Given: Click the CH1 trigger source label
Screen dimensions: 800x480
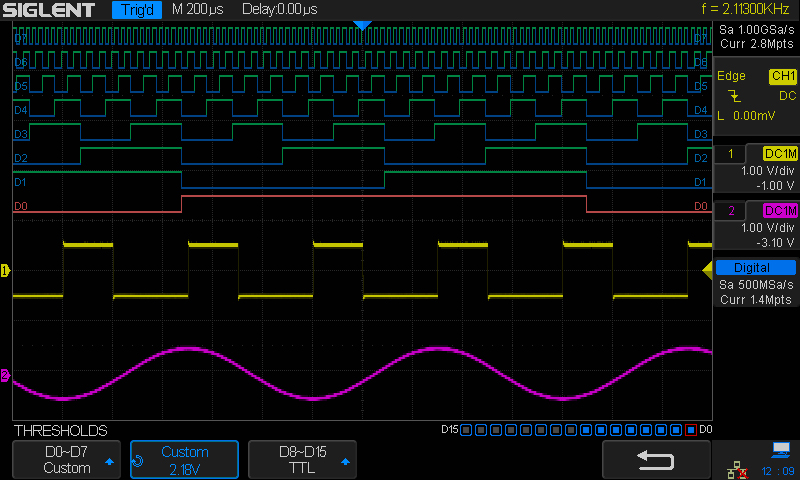Looking at the screenshot, I should click(x=783, y=76).
